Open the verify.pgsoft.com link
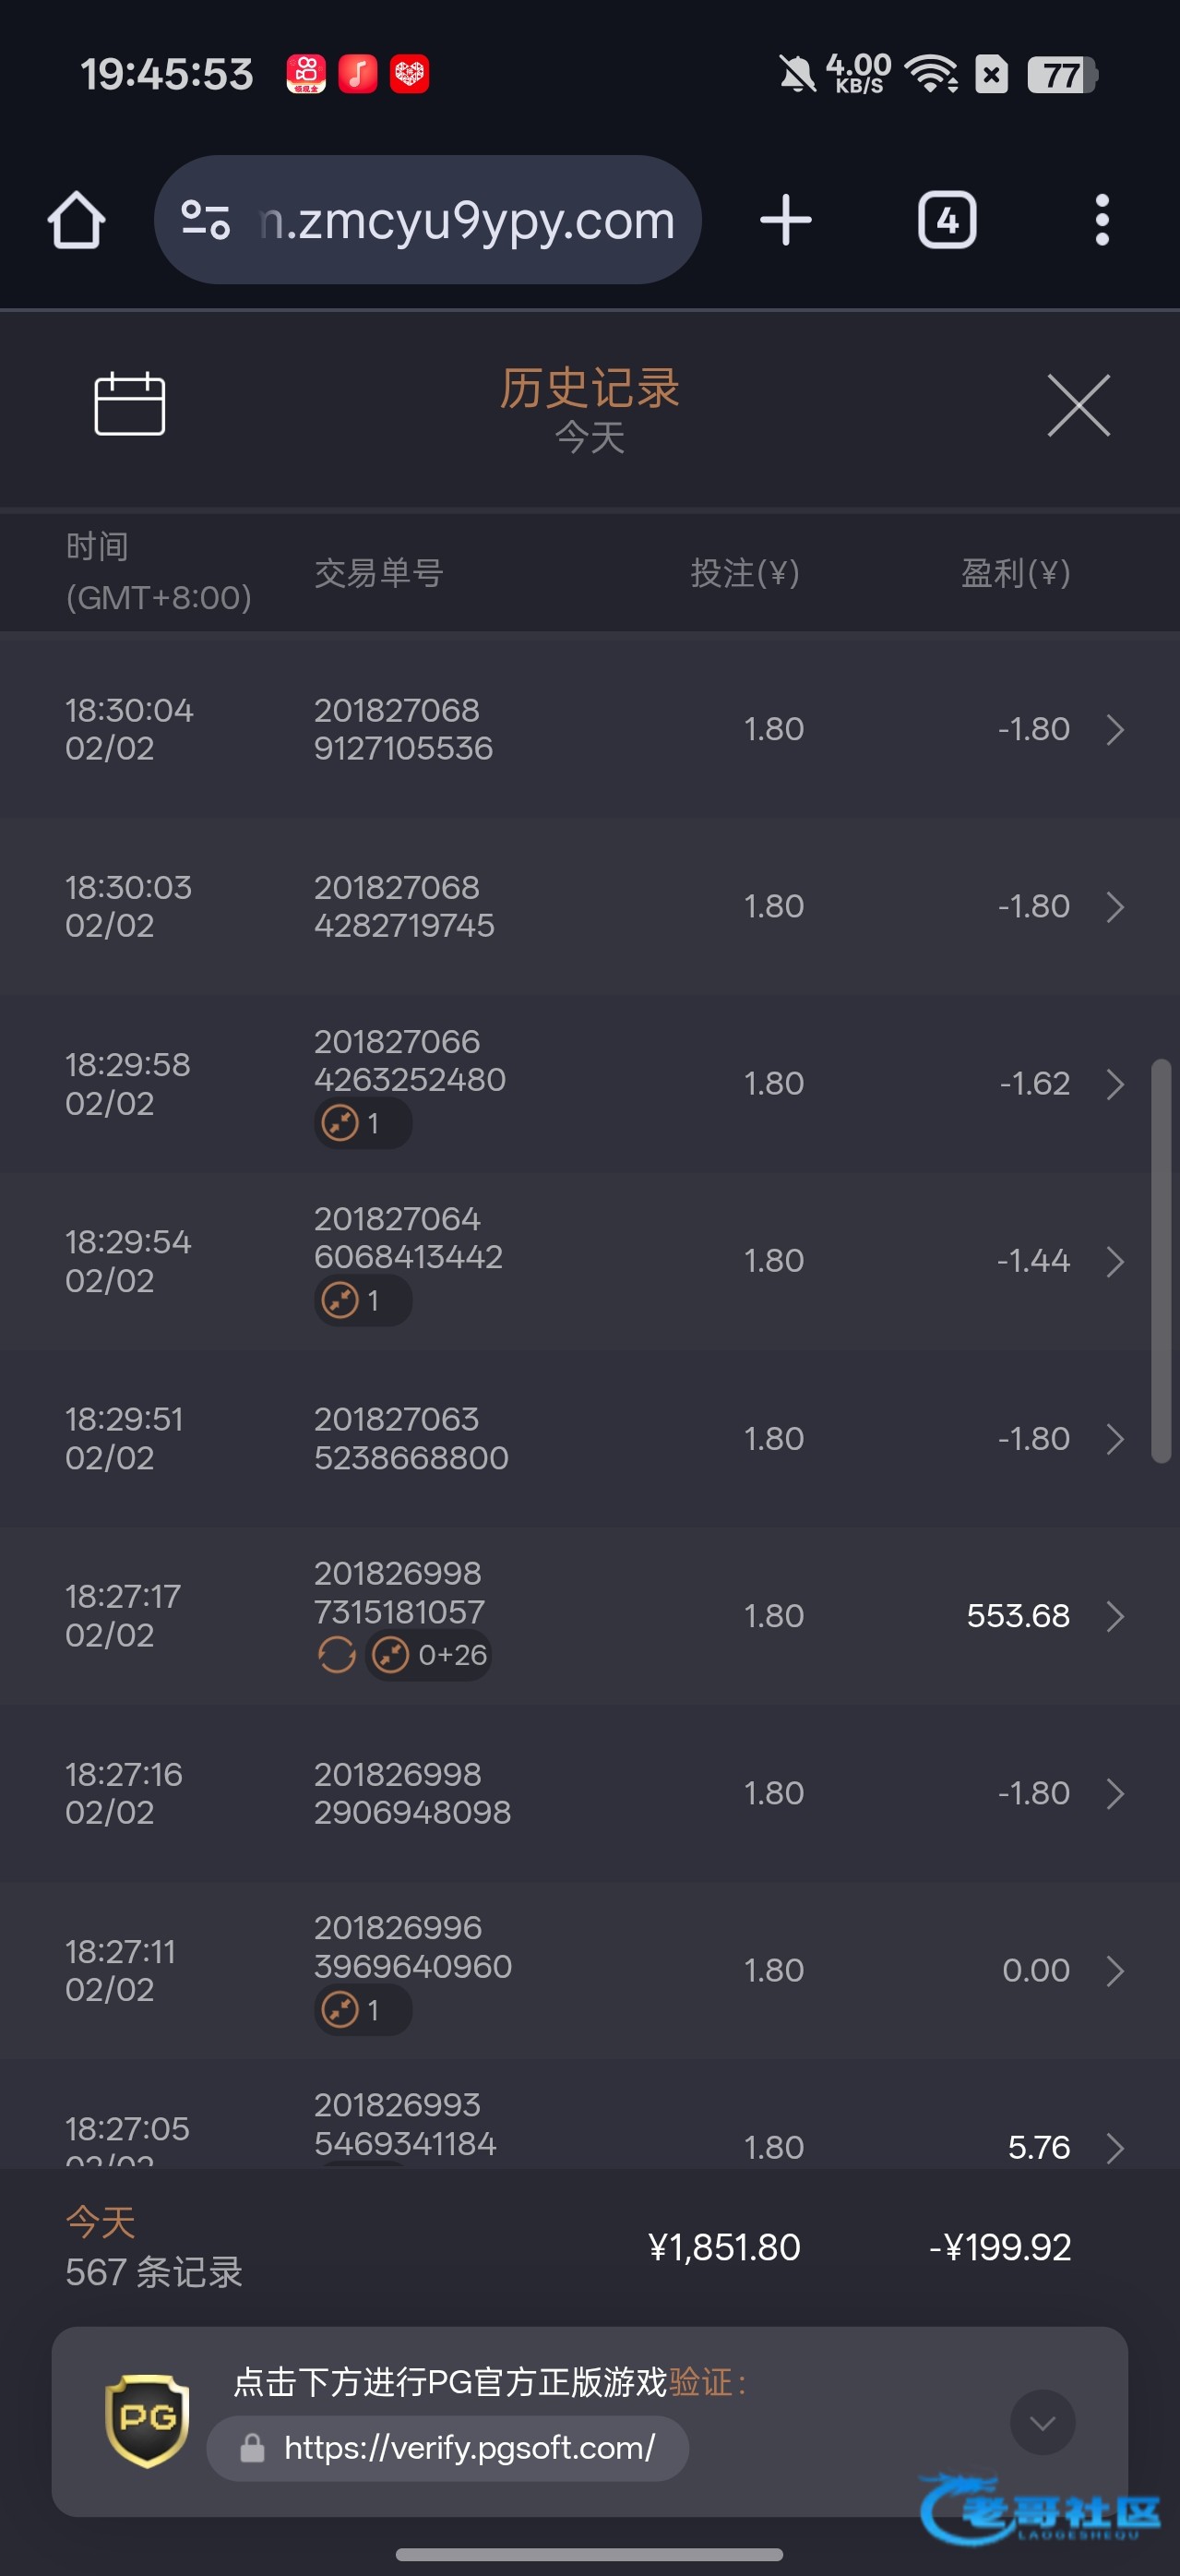The image size is (1180, 2576). 469,2448
